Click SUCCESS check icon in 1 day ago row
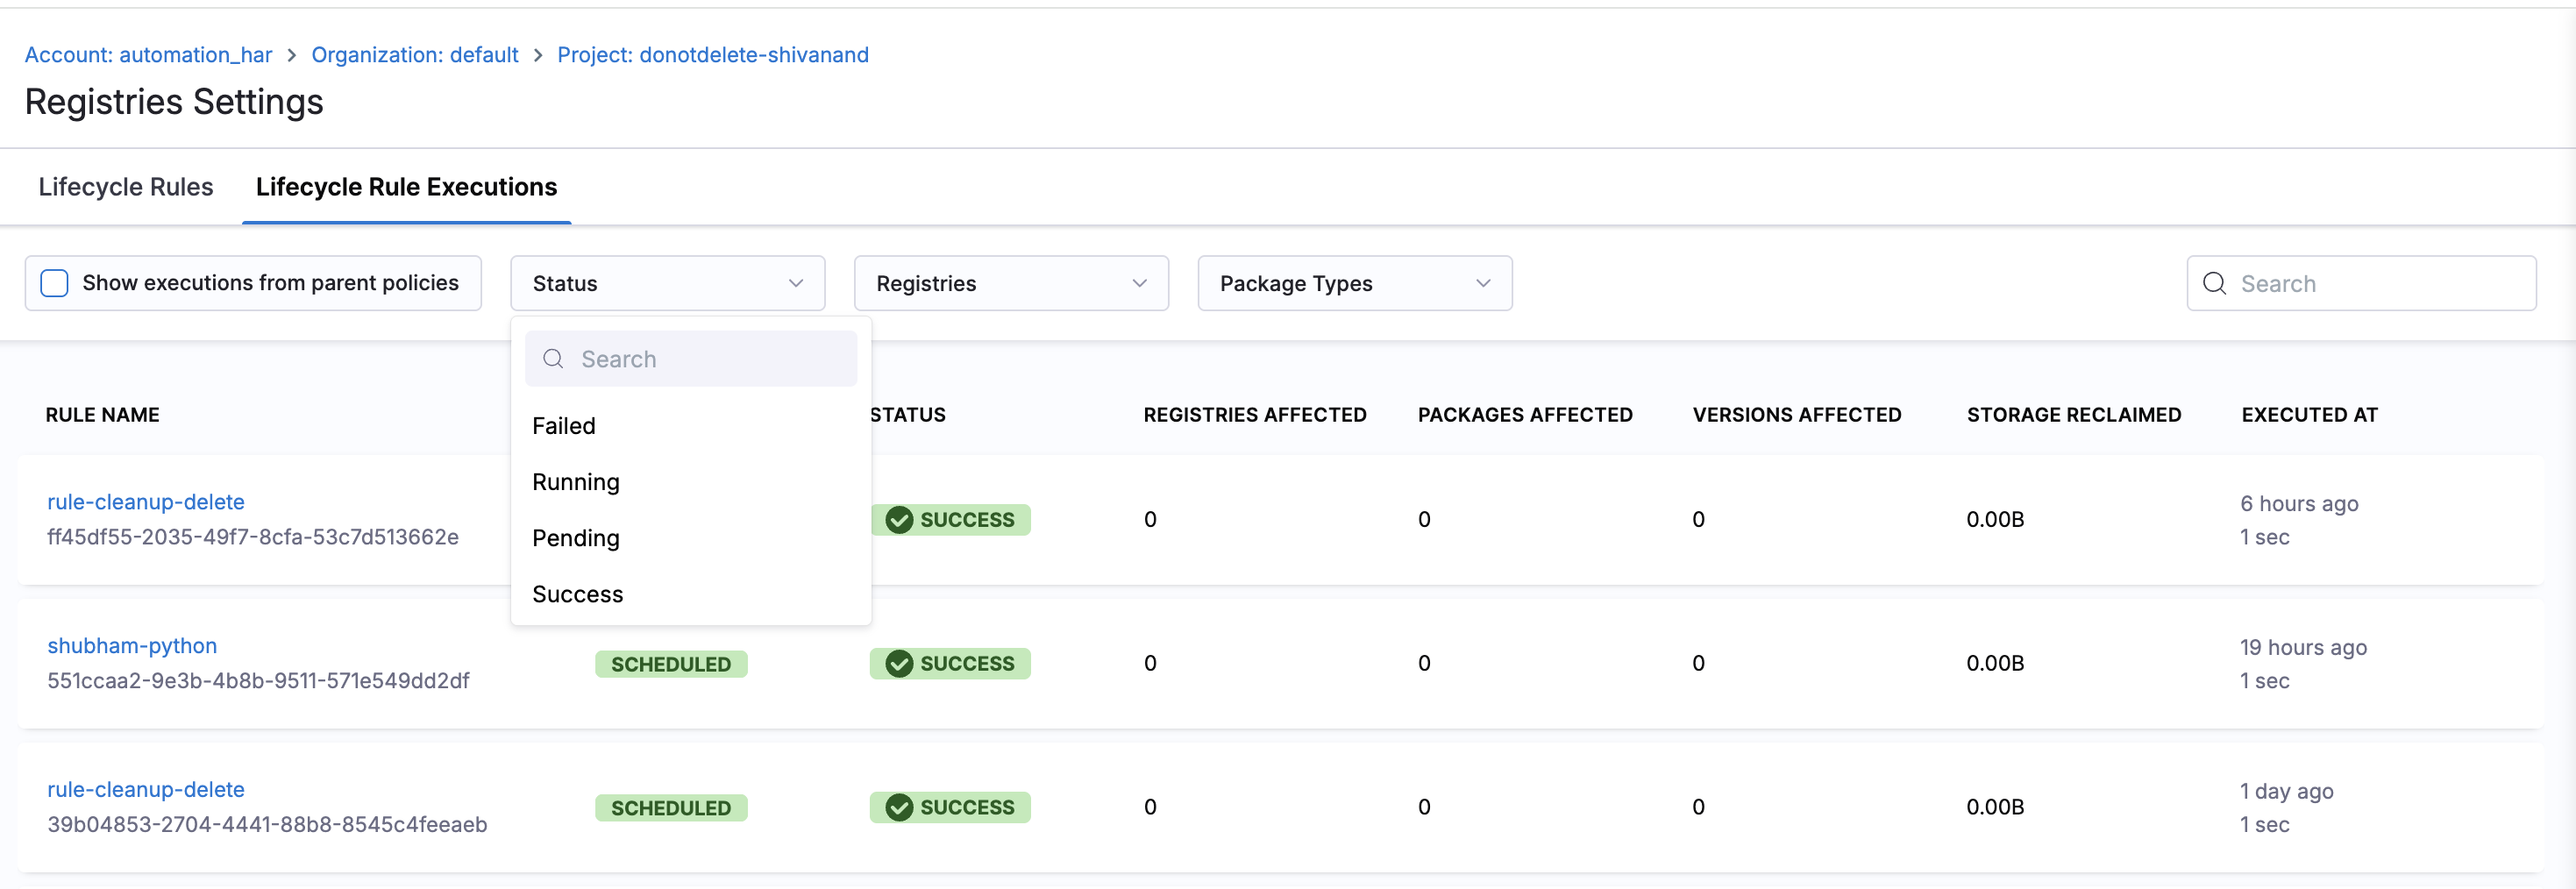 point(899,808)
